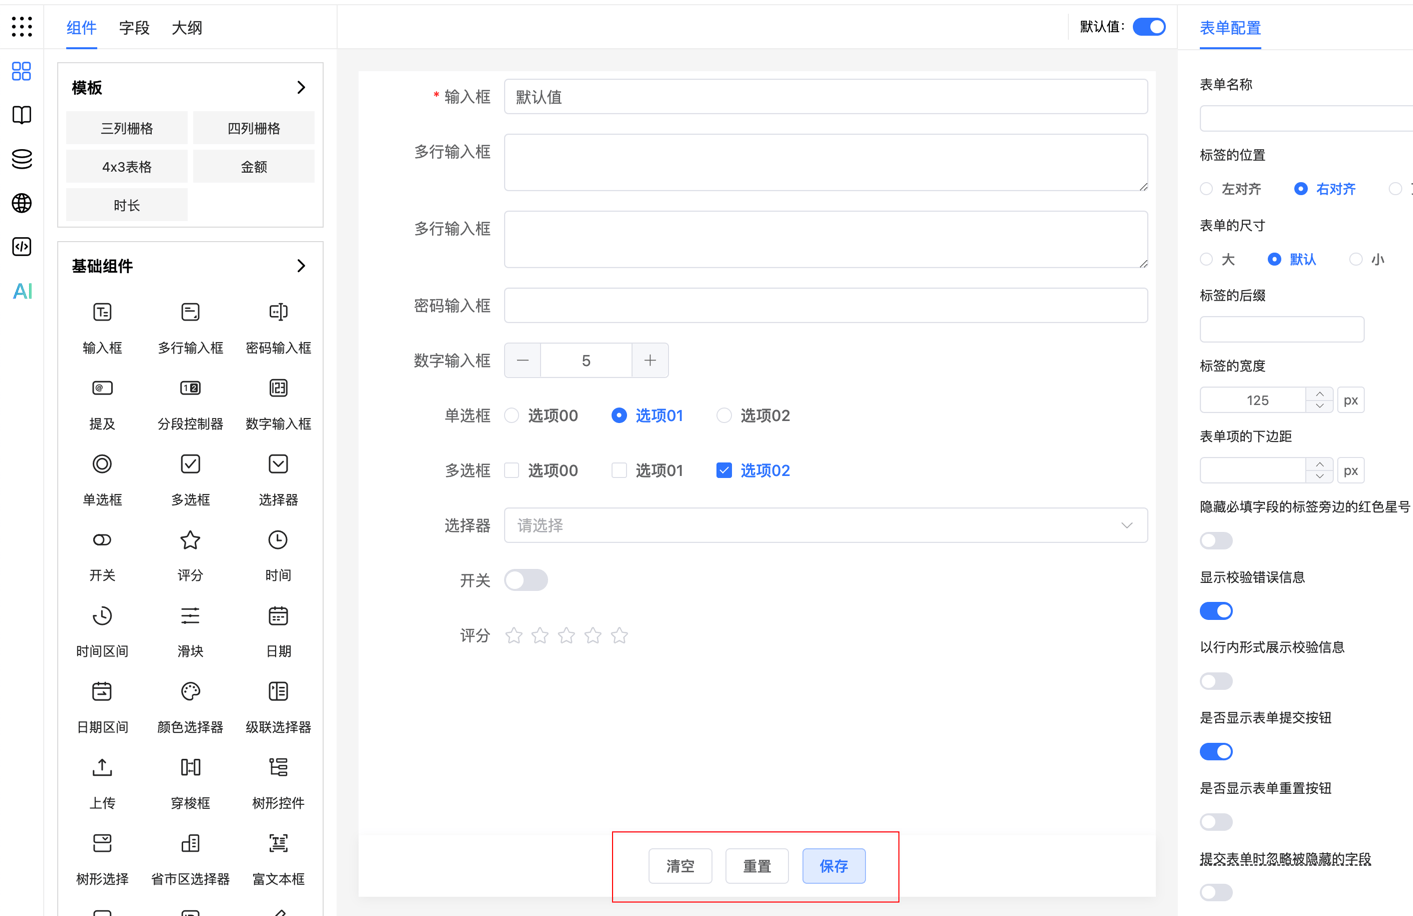This screenshot has width=1413, height=916.
Task: Click the AI assistant icon in sidebar
Action: click(x=22, y=291)
